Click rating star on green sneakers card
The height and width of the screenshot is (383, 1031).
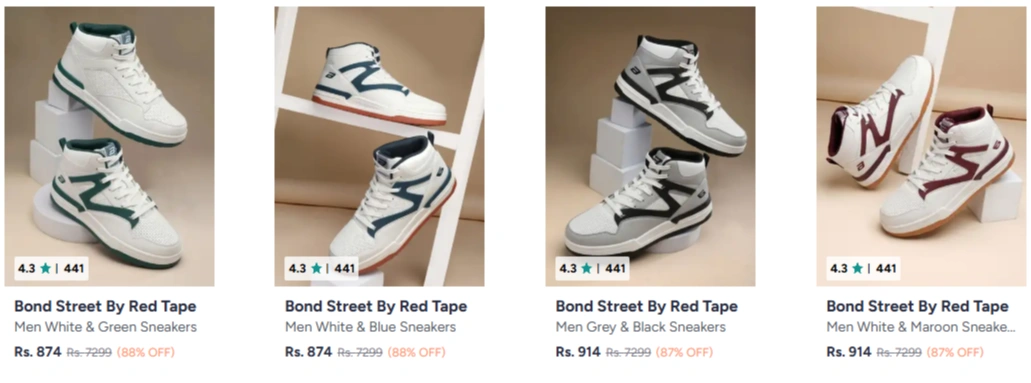click(x=45, y=268)
